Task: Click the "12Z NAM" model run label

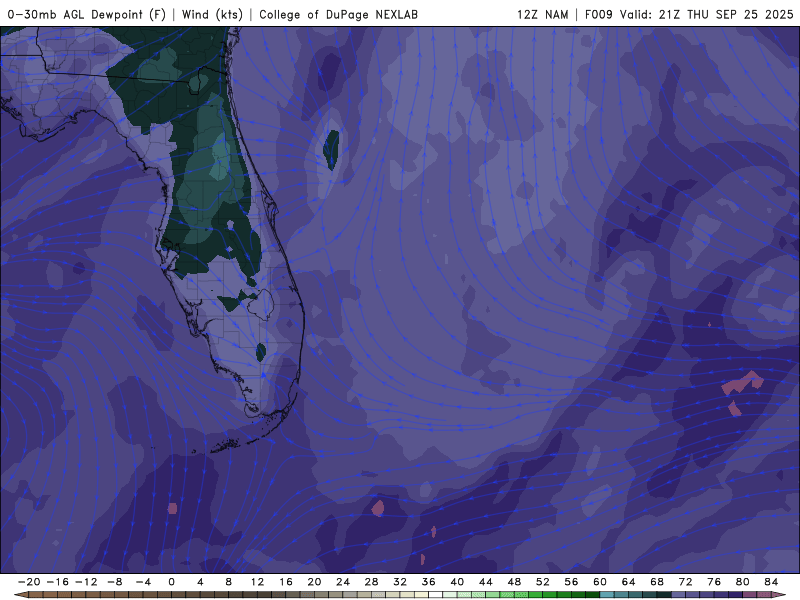Action: (x=542, y=14)
